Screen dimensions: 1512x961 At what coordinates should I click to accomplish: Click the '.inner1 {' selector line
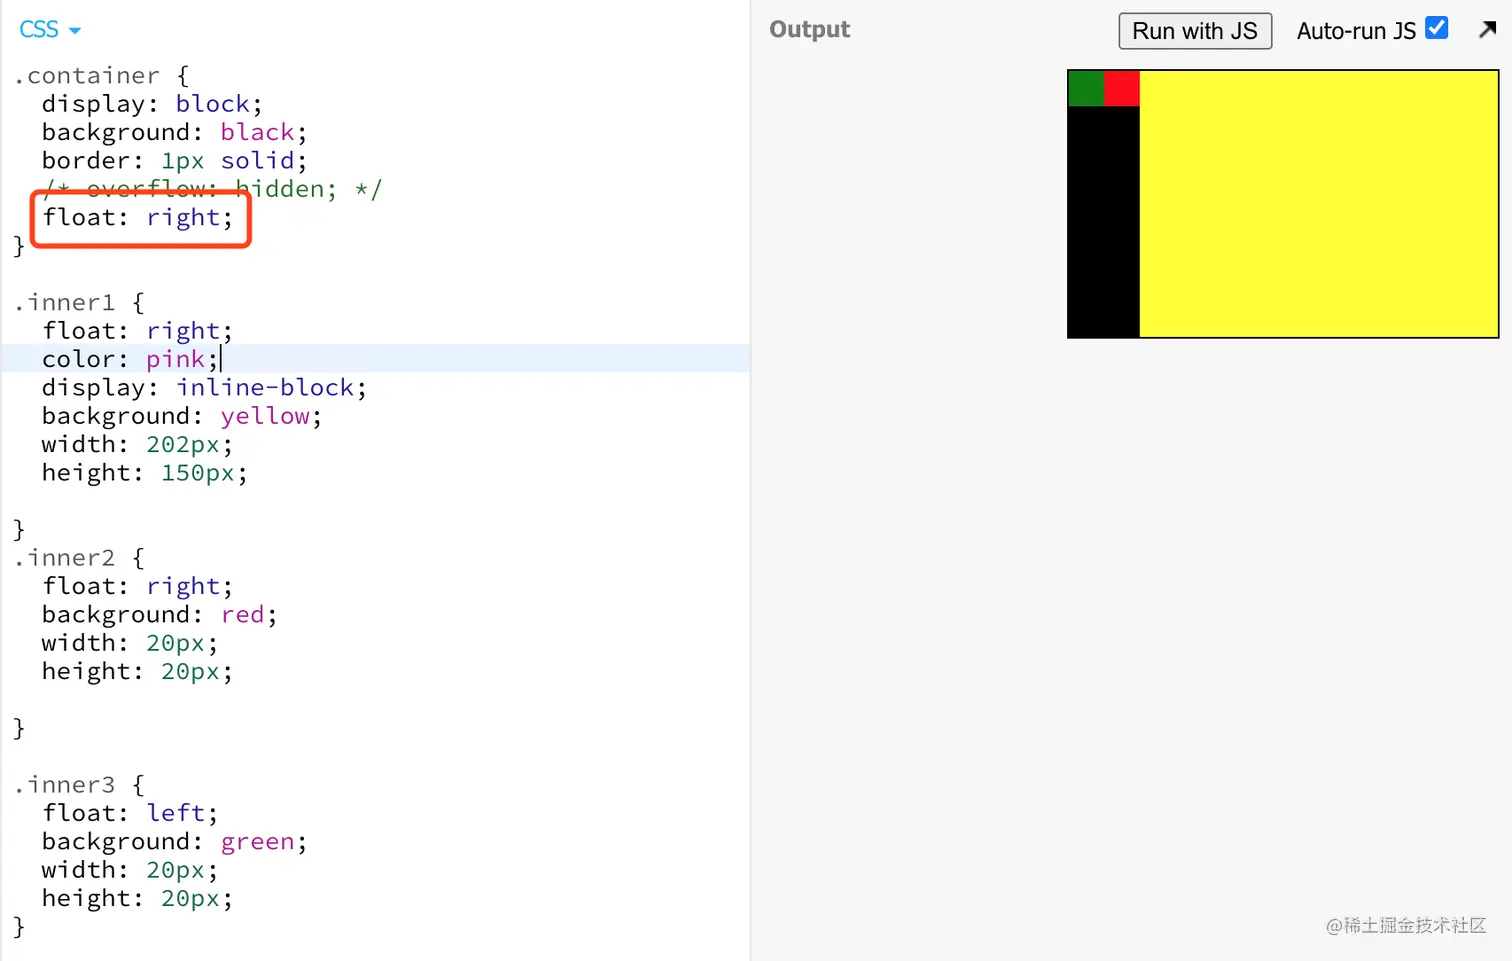click(79, 302)
